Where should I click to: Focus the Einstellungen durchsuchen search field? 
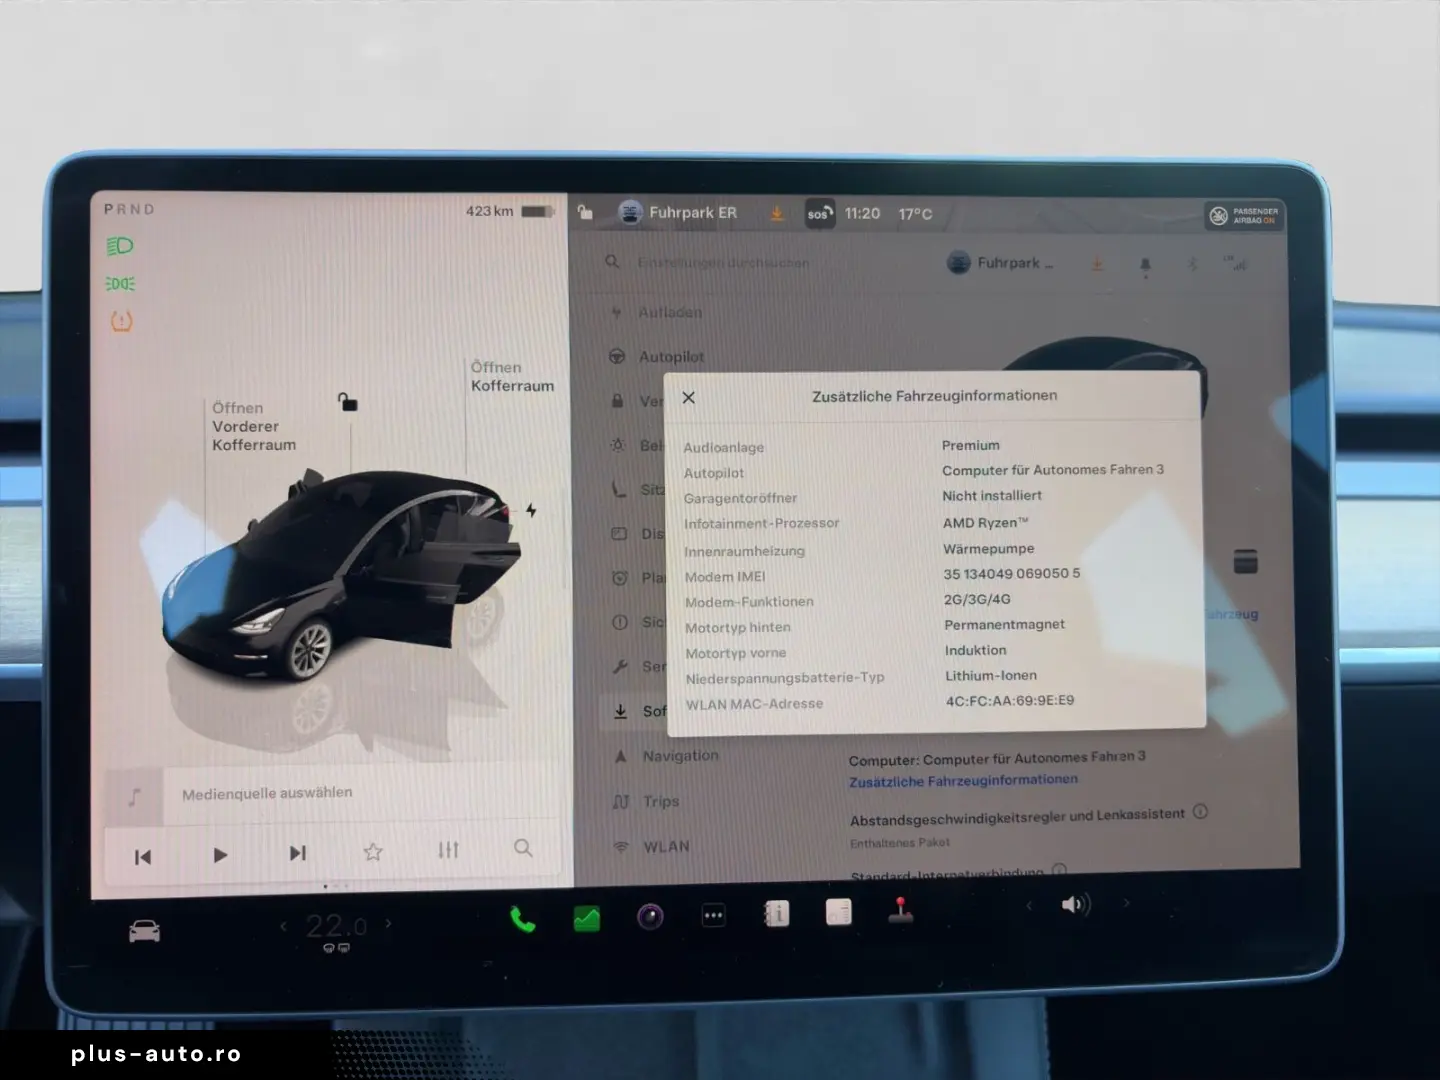(x=723, y=262)
